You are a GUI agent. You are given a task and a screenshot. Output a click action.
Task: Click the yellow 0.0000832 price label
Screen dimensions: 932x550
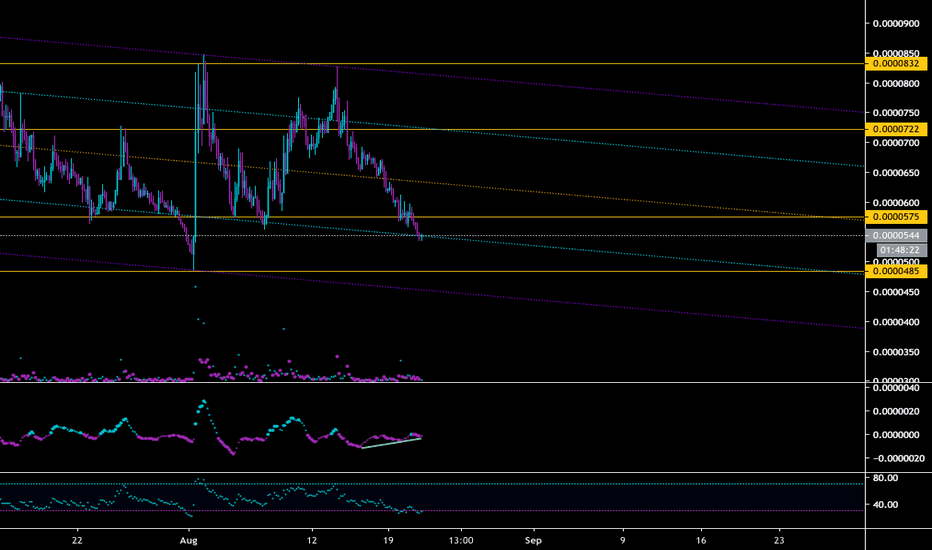tap(896, 64)
